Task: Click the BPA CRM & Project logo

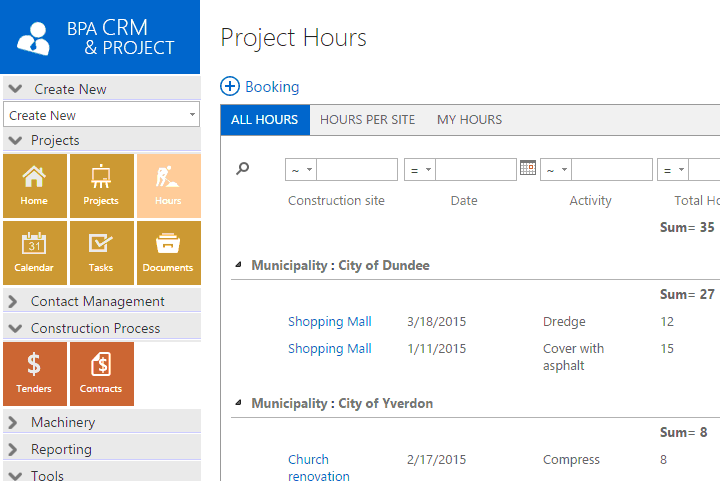Action: (100, 37)
